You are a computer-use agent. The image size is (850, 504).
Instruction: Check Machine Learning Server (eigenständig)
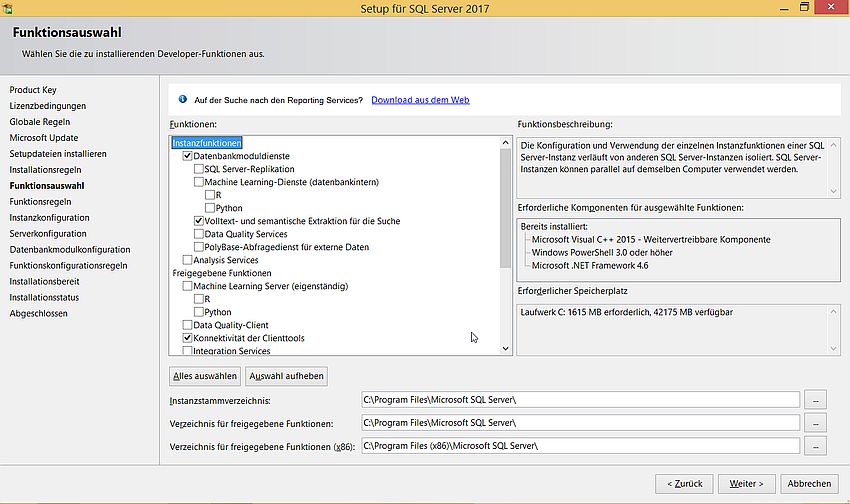click(x=188, y=286)
